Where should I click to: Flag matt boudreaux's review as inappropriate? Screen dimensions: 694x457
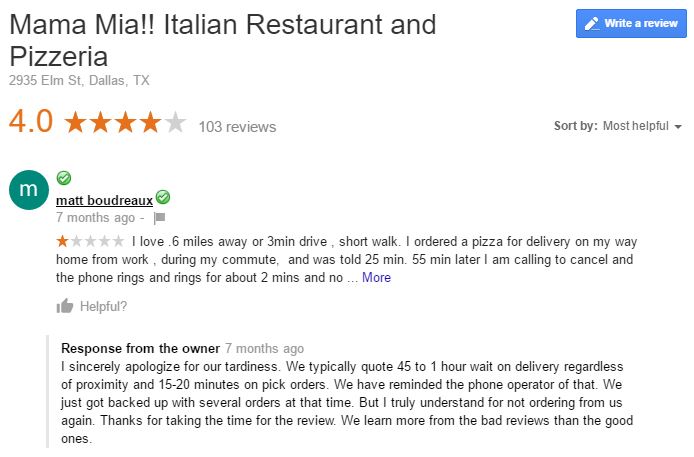(159, 217)
